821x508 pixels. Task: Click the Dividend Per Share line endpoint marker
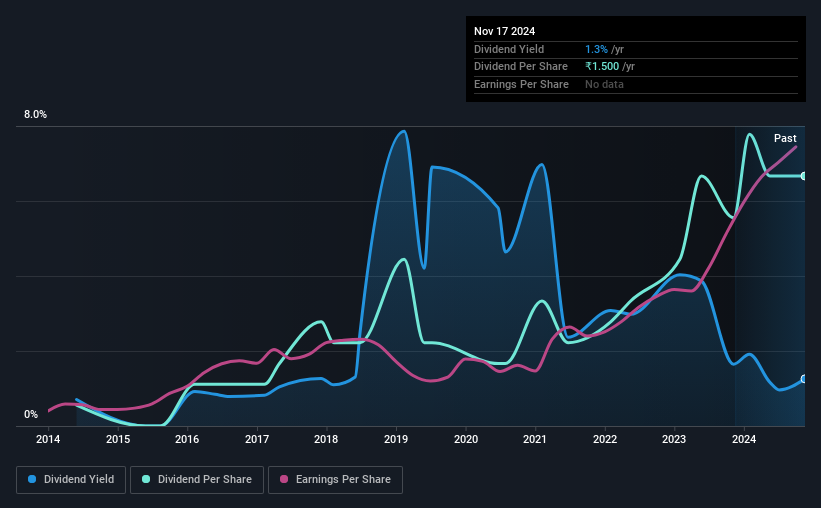click(804, 176)
